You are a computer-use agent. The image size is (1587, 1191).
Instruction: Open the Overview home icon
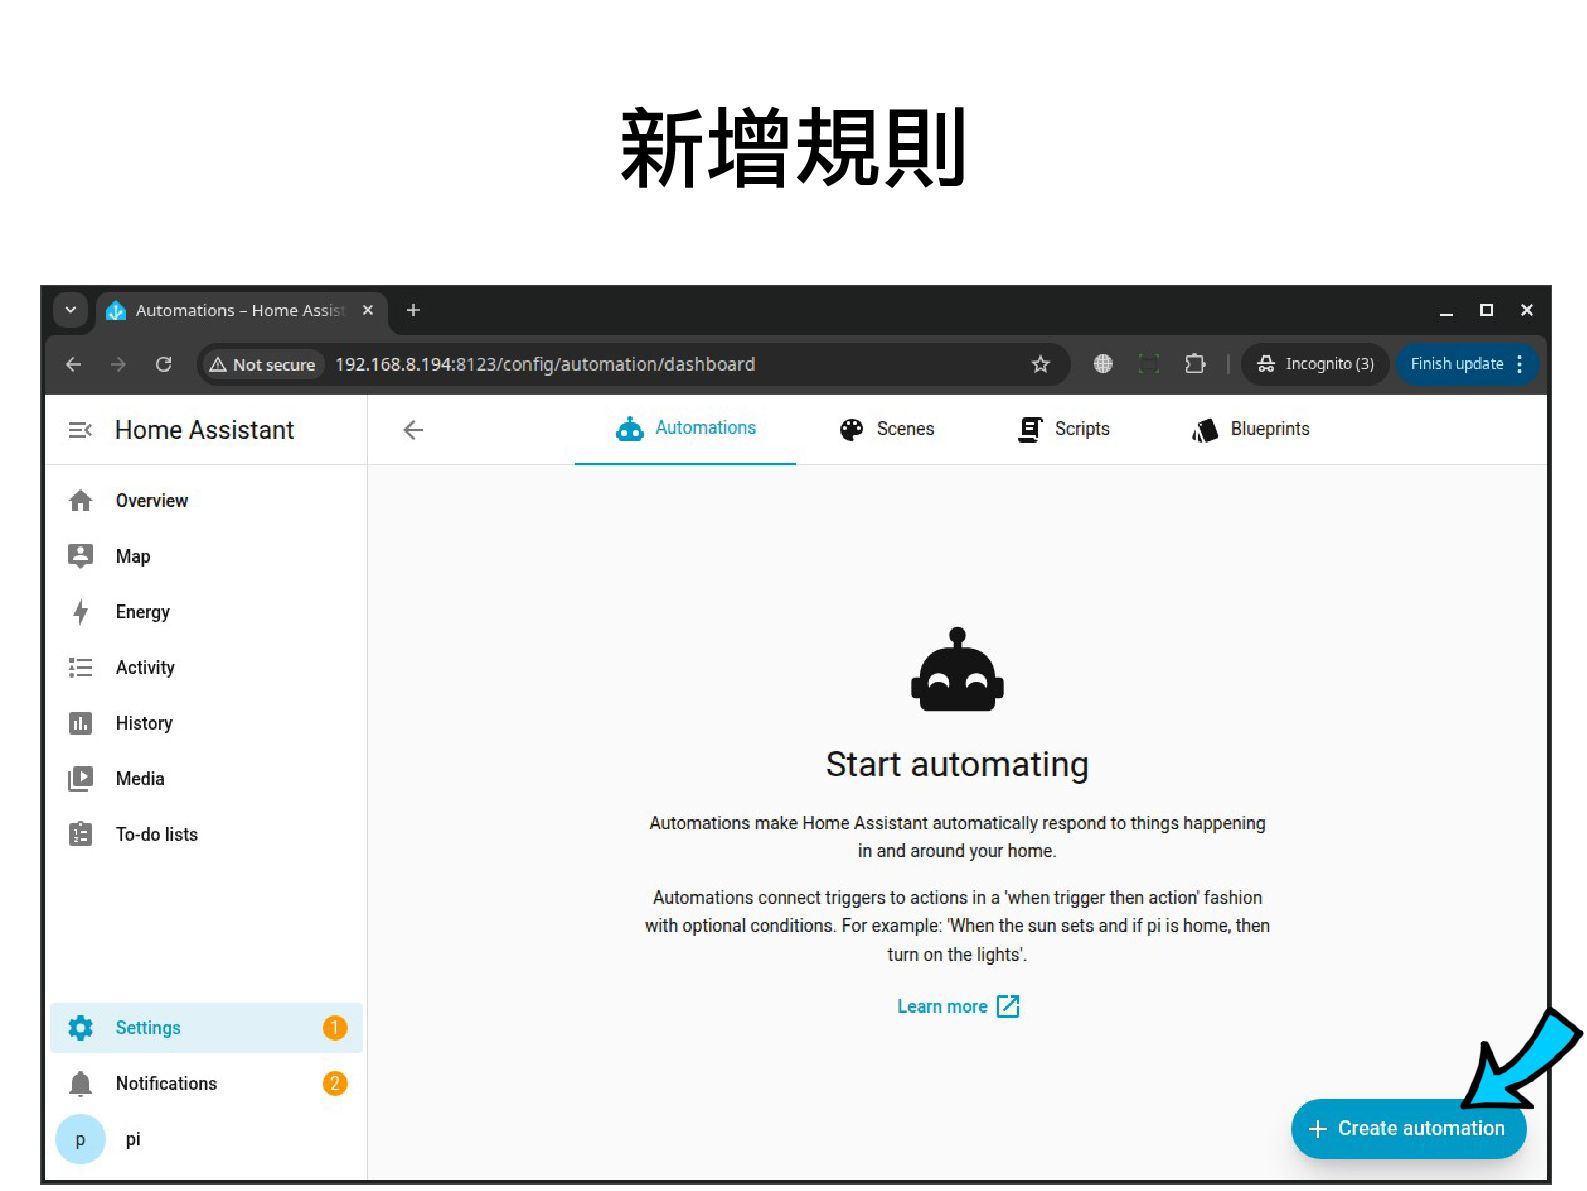point(81,501)
